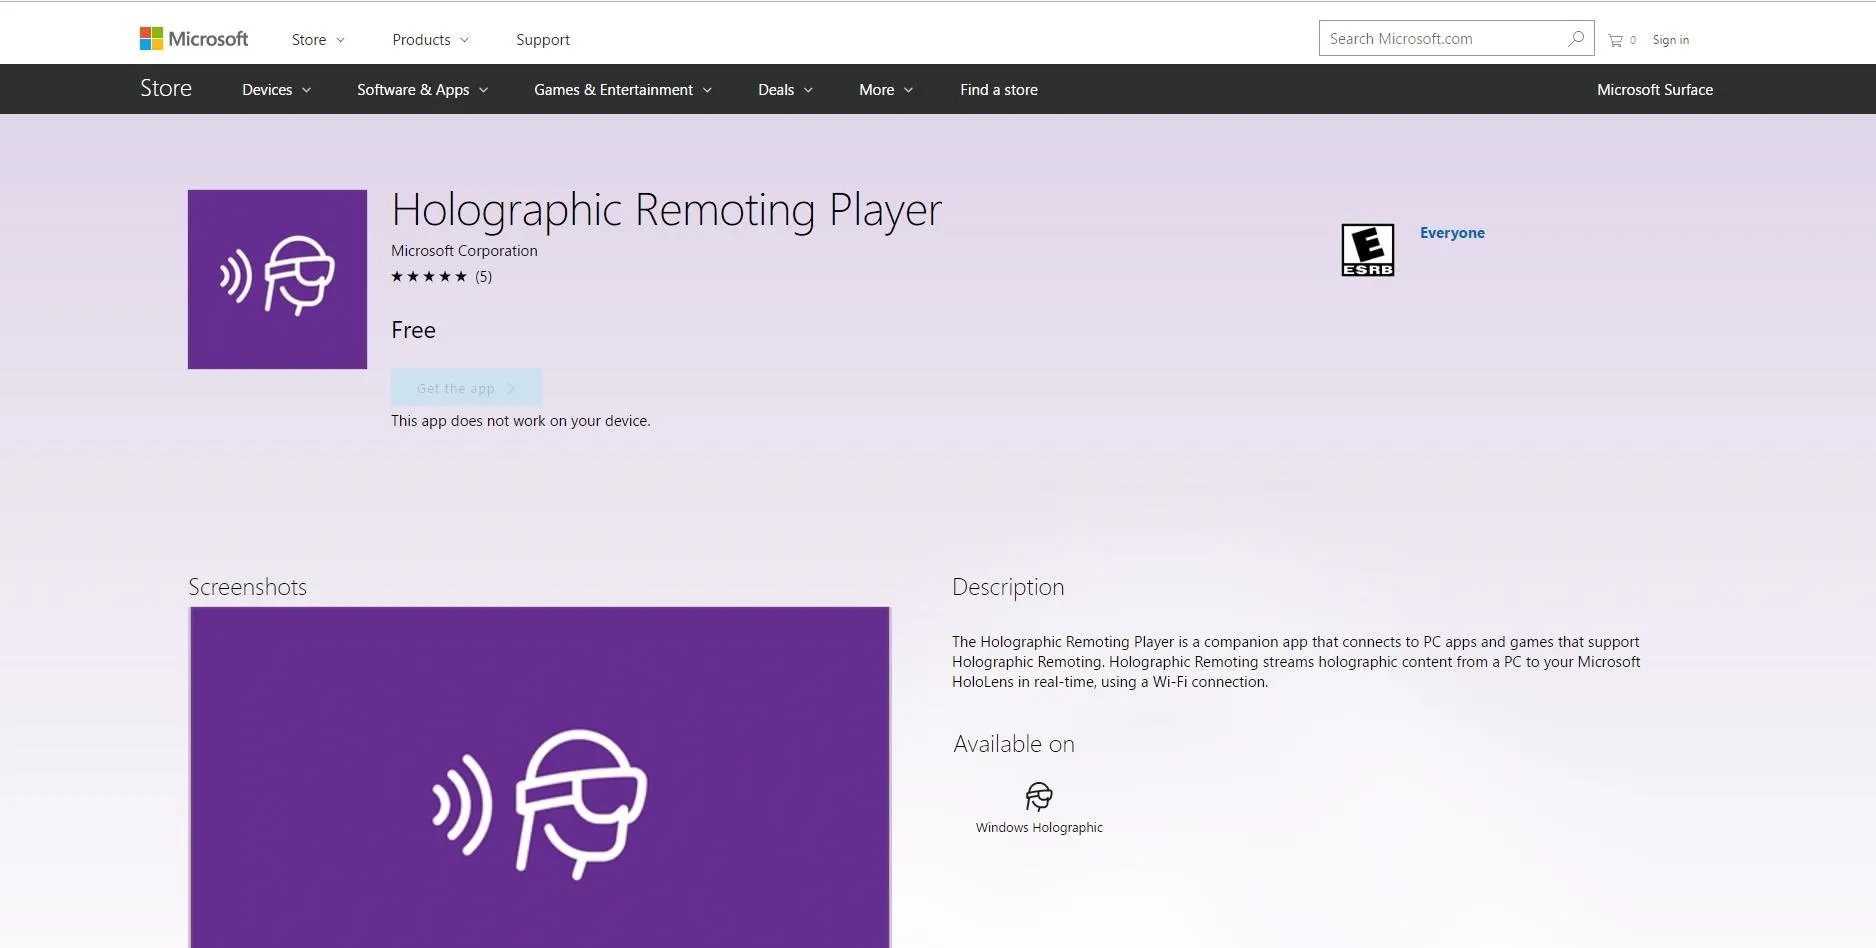Click the search magnifier icon

click(1576, 39)
